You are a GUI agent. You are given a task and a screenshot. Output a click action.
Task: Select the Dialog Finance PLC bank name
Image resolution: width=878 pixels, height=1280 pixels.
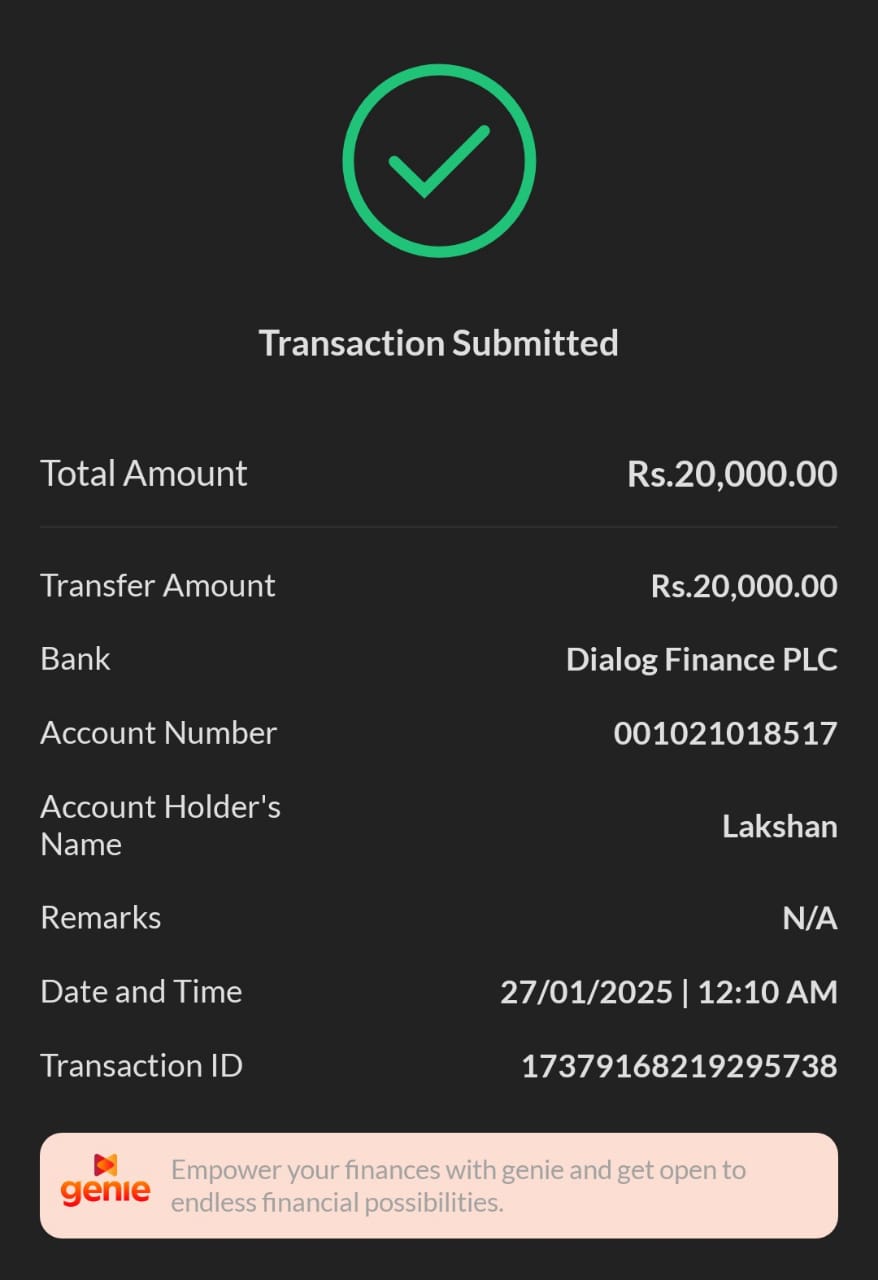(701, 659)
